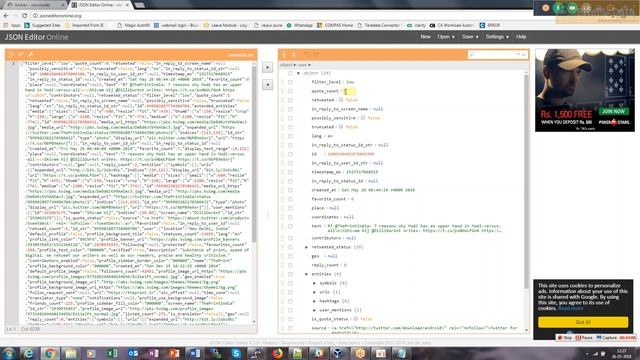Open action menu for filter_level row
The image size is (640, 360).
pos(290,82)
